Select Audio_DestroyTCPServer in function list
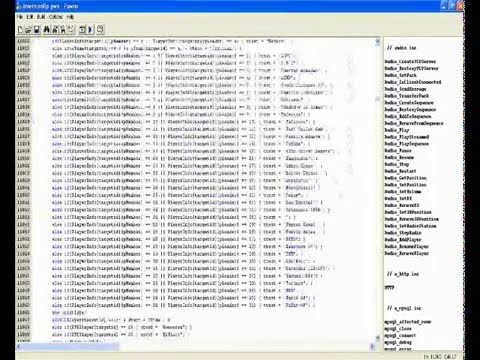 pos(412,68)
